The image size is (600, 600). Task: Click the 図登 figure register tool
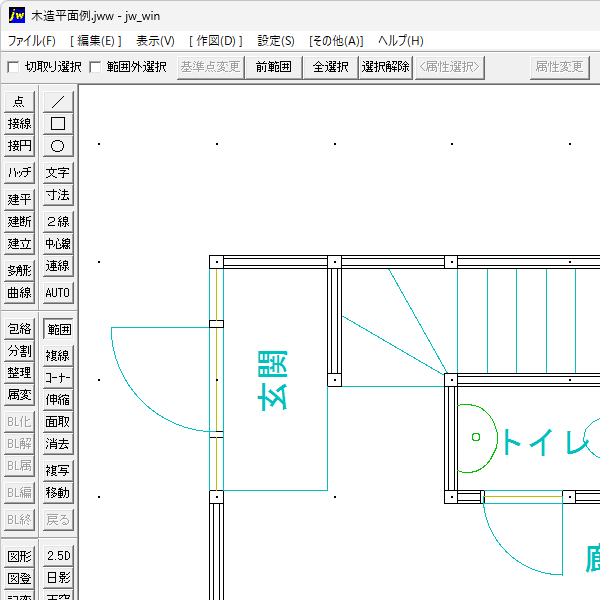tap(19, 578)
